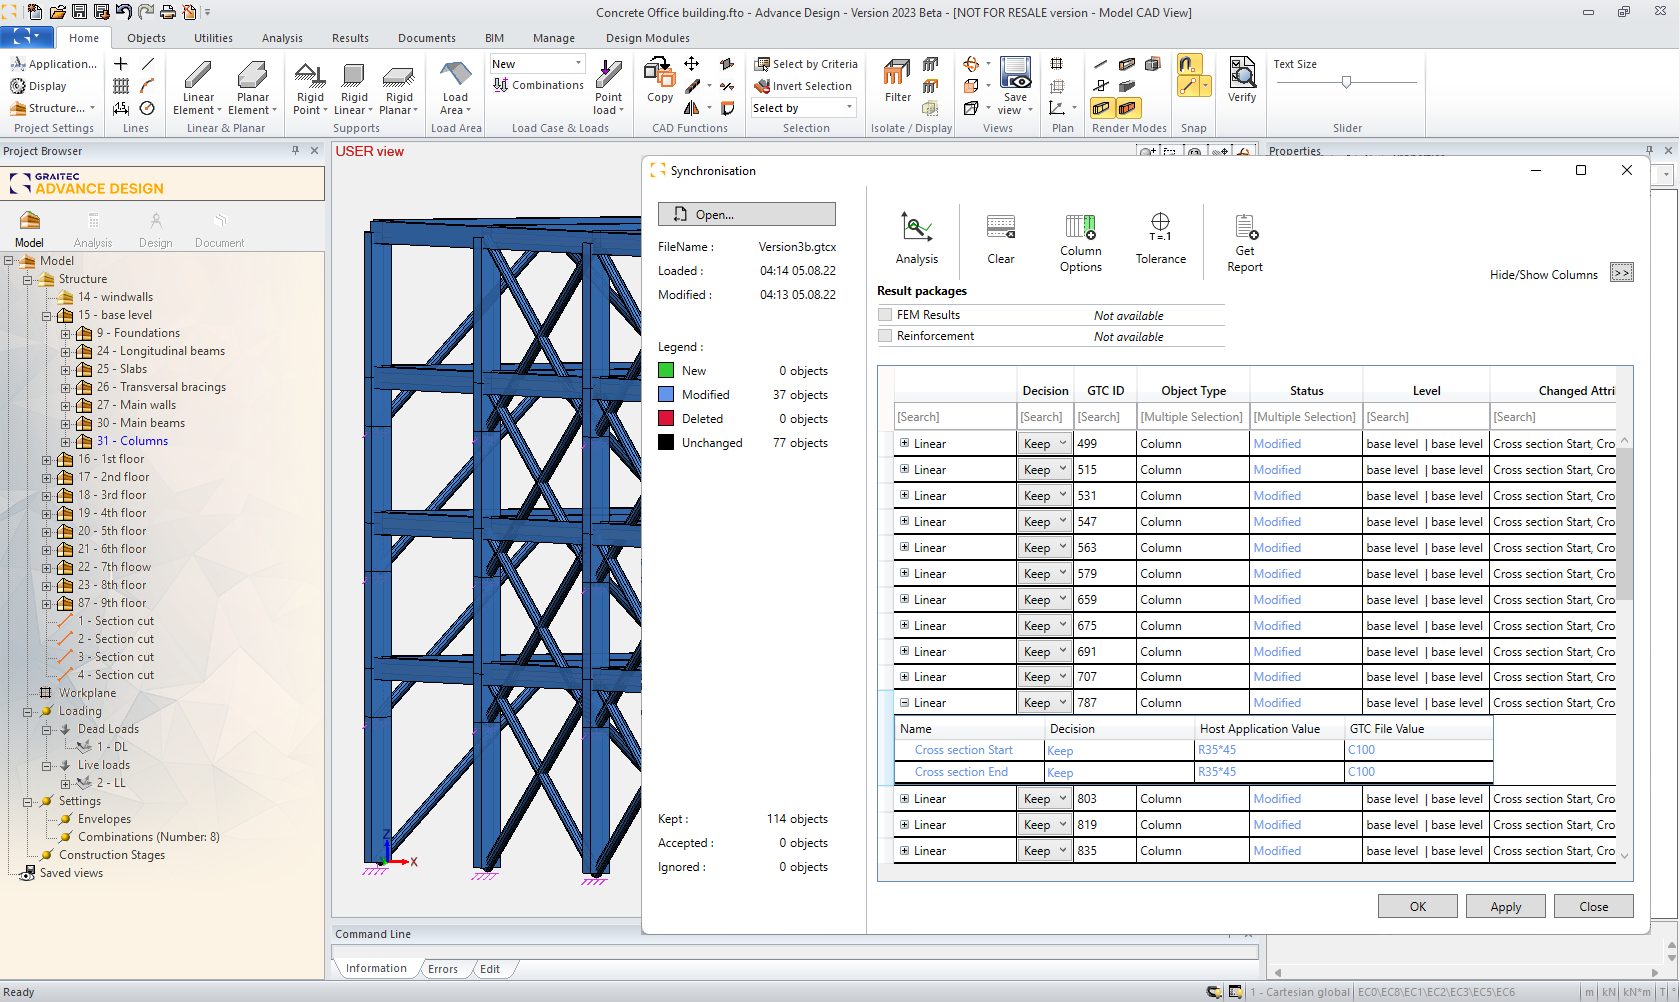Click the Cross section Start link
The width and height of the screenshot is (1680, 1002).
963,750
